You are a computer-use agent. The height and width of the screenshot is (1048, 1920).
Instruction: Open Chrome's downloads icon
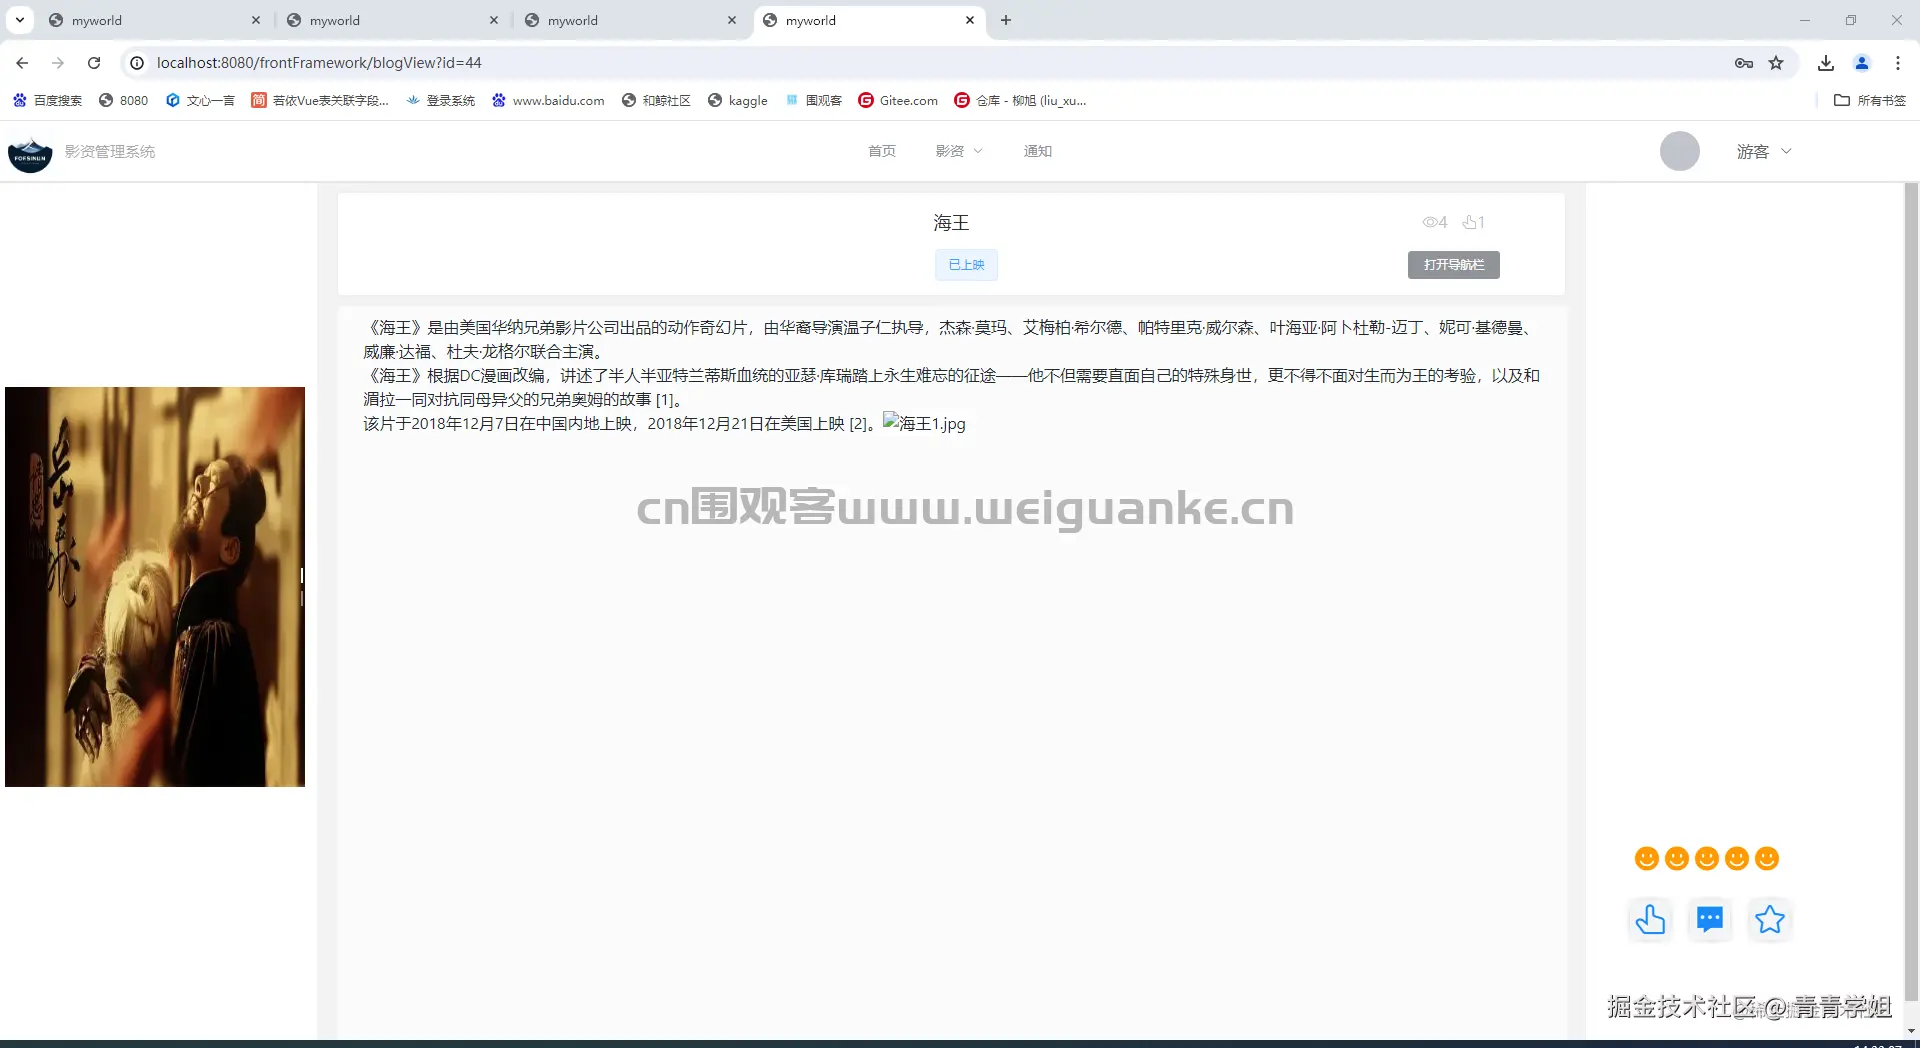(1825, 62)
